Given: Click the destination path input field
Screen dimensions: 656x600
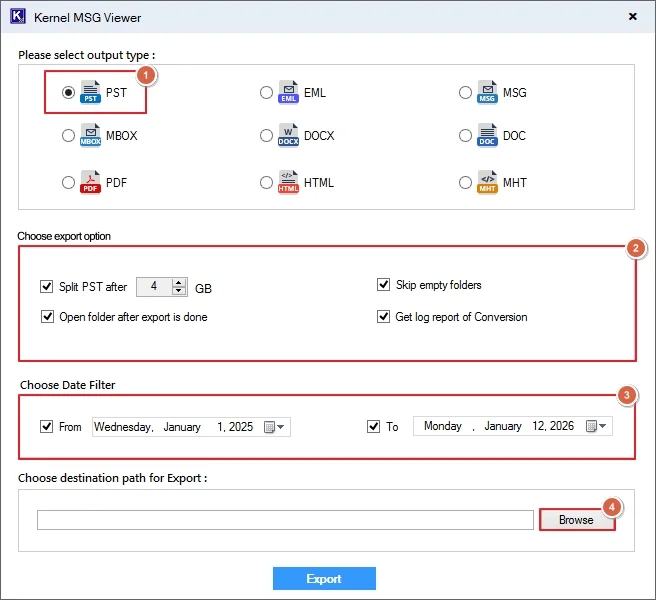Looking at the screenshot, I should tap(285, 520).
